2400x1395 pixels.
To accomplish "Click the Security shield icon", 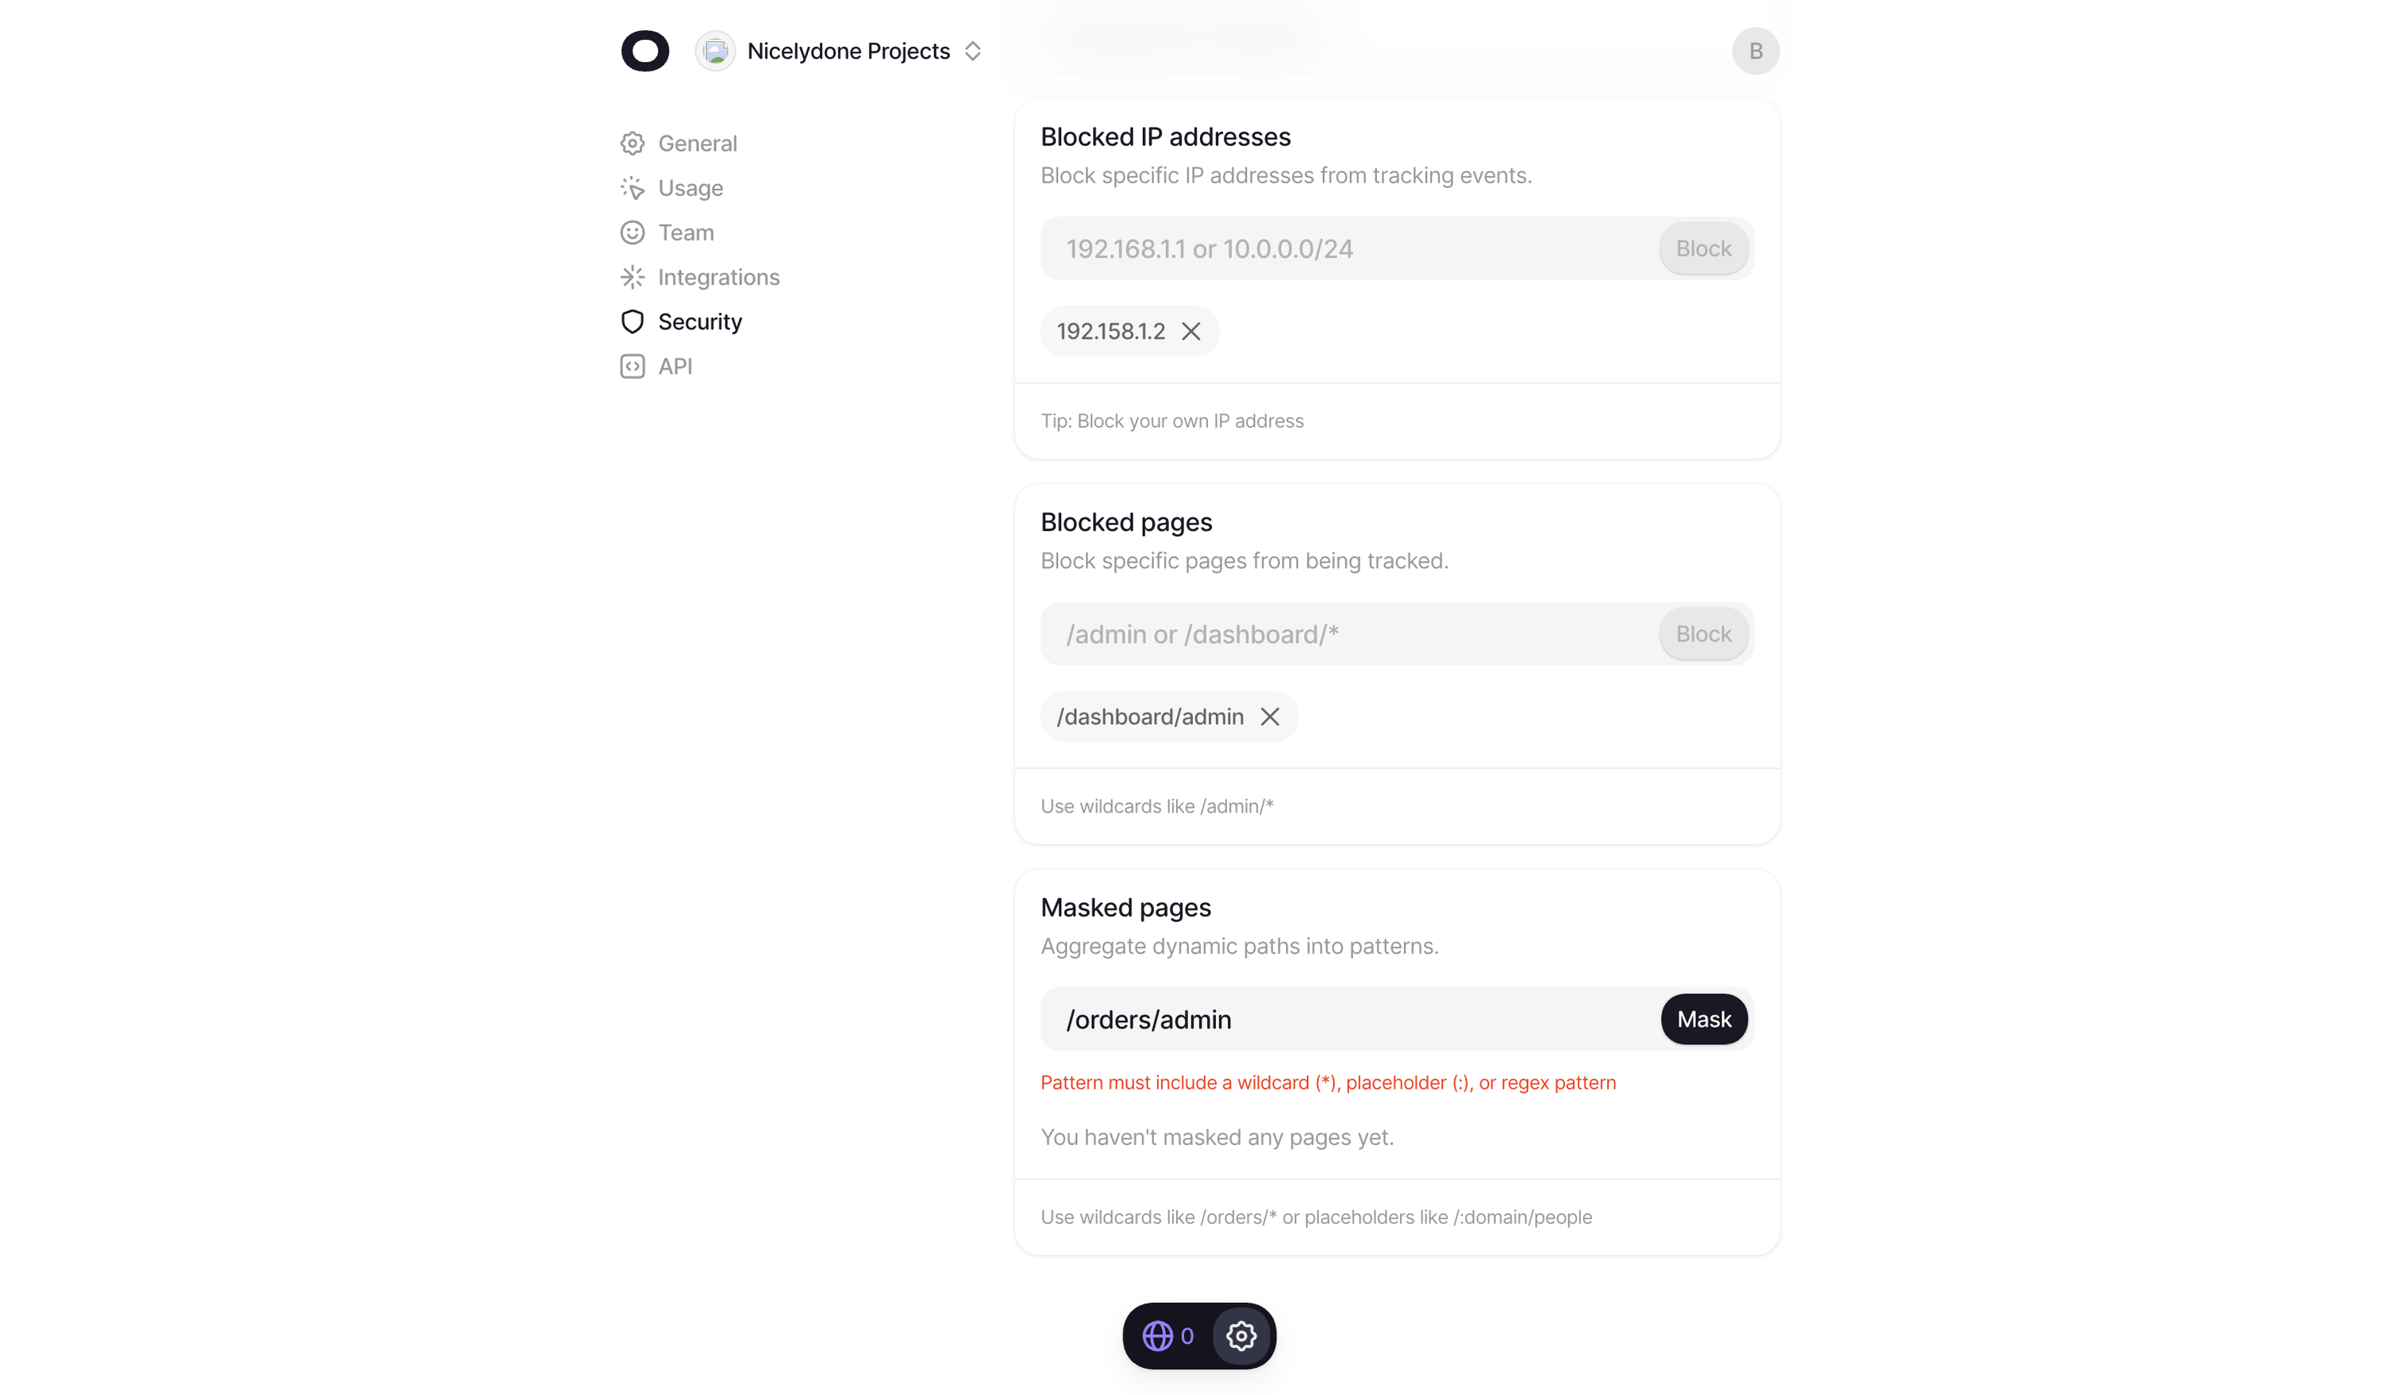I will click(x=632, y=322).
